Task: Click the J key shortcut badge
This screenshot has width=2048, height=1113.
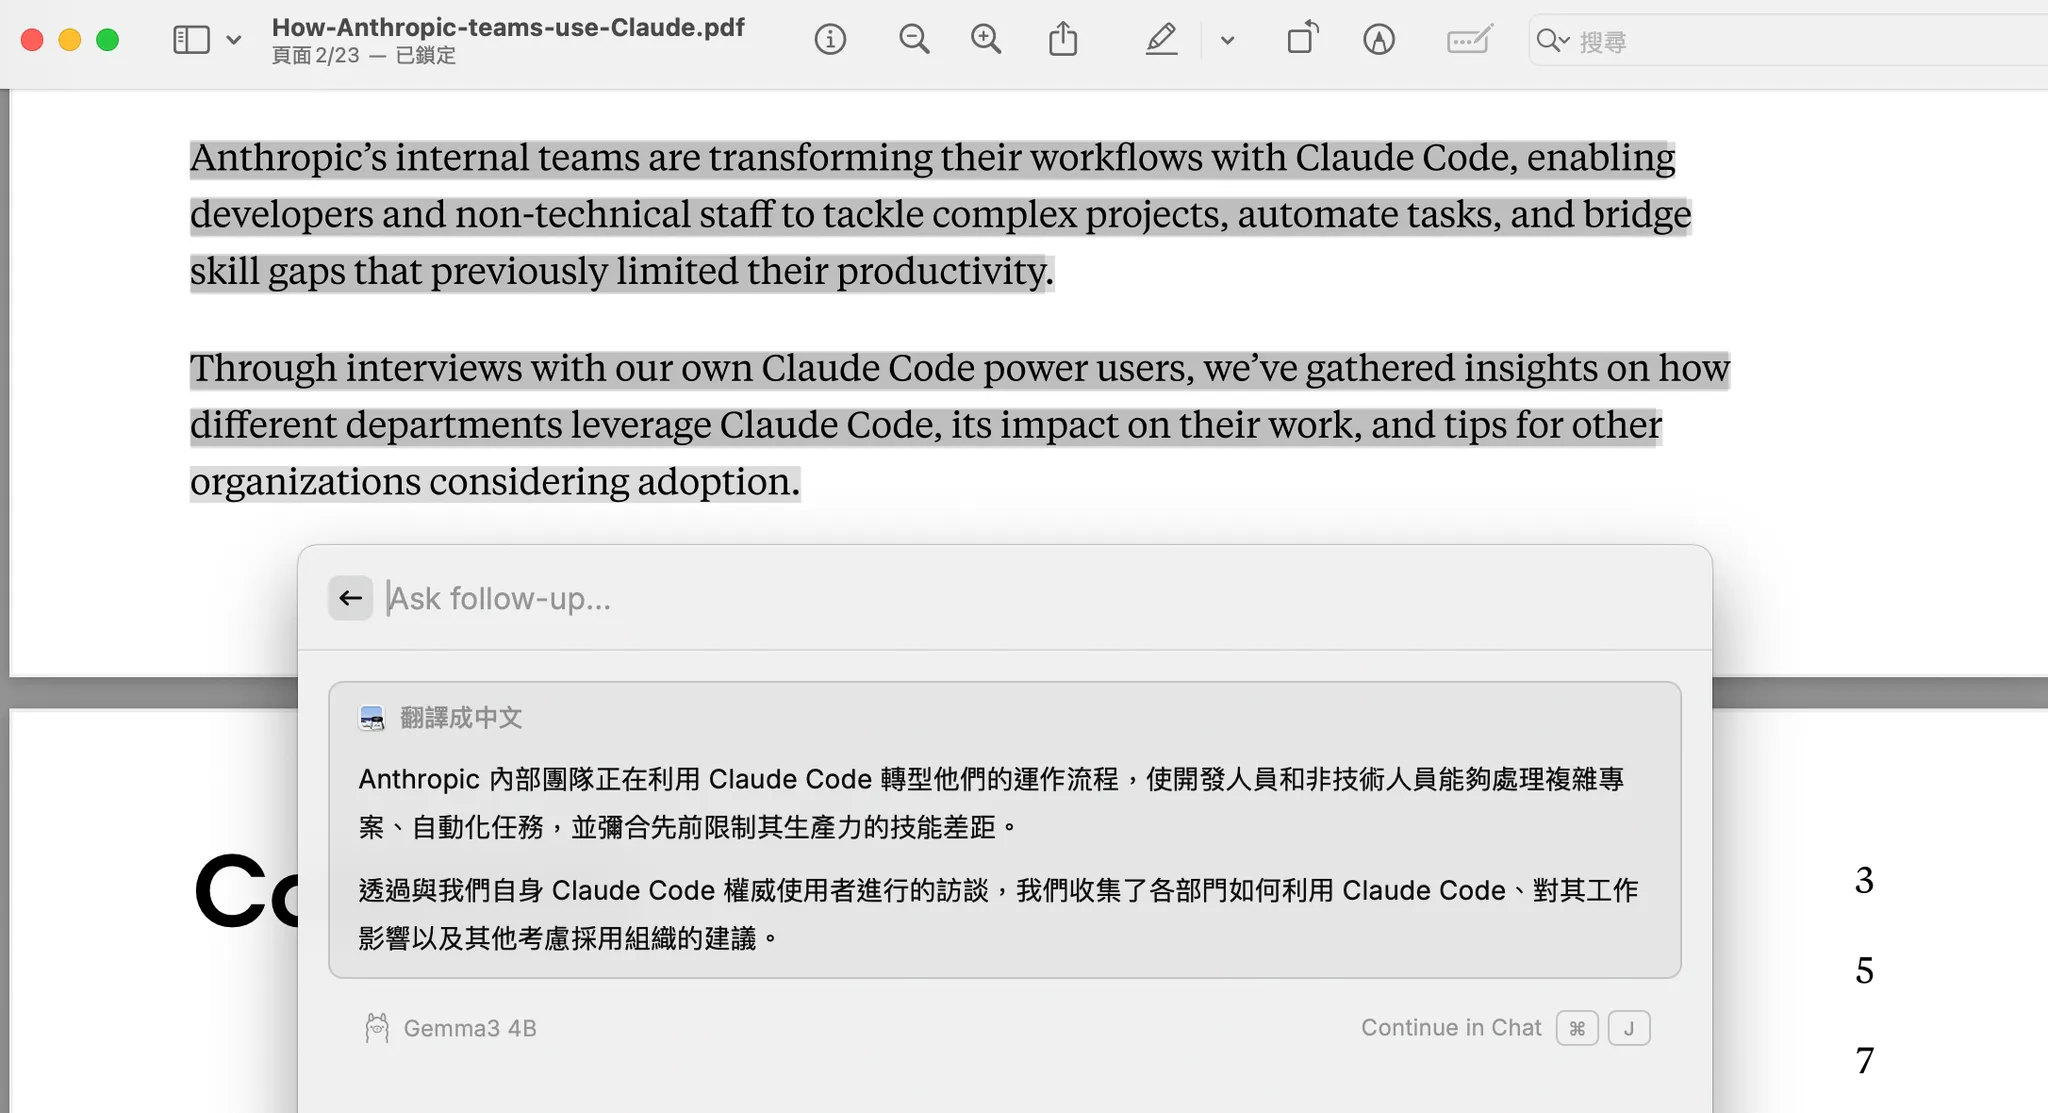Action: [x=1629, y=1028]
